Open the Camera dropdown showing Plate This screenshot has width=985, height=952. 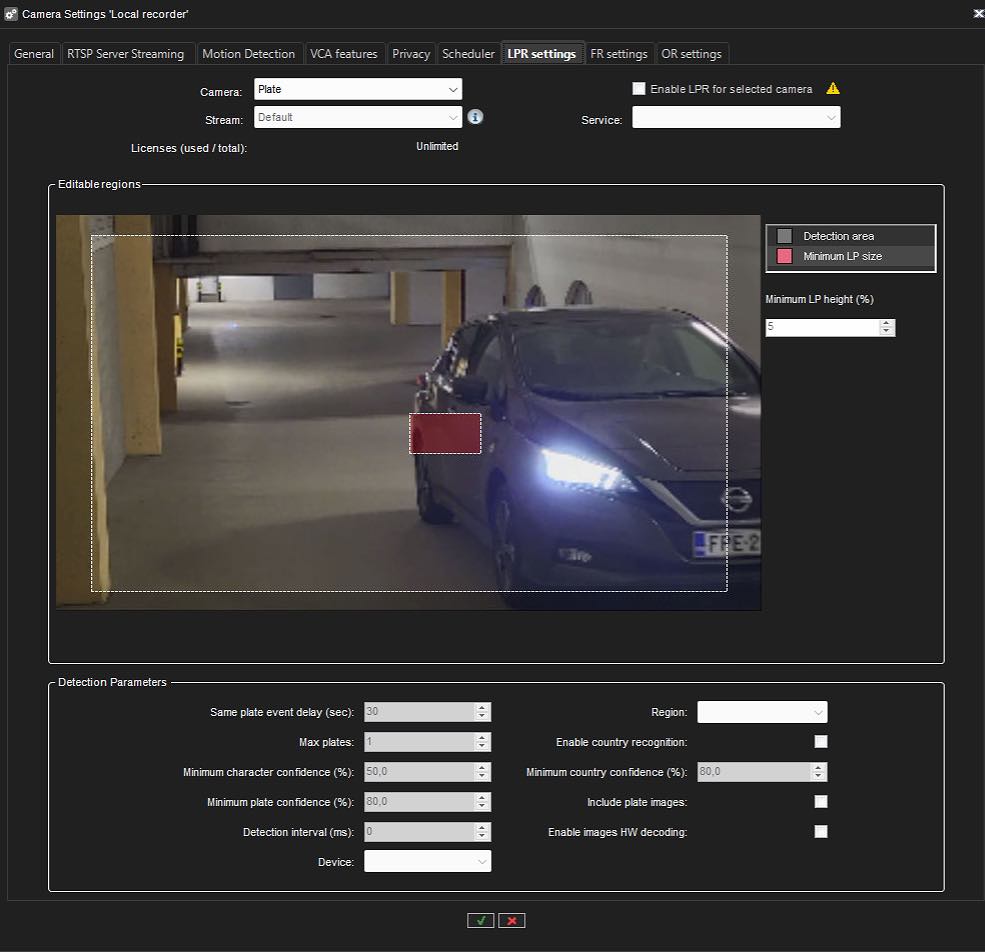point(358,89)
